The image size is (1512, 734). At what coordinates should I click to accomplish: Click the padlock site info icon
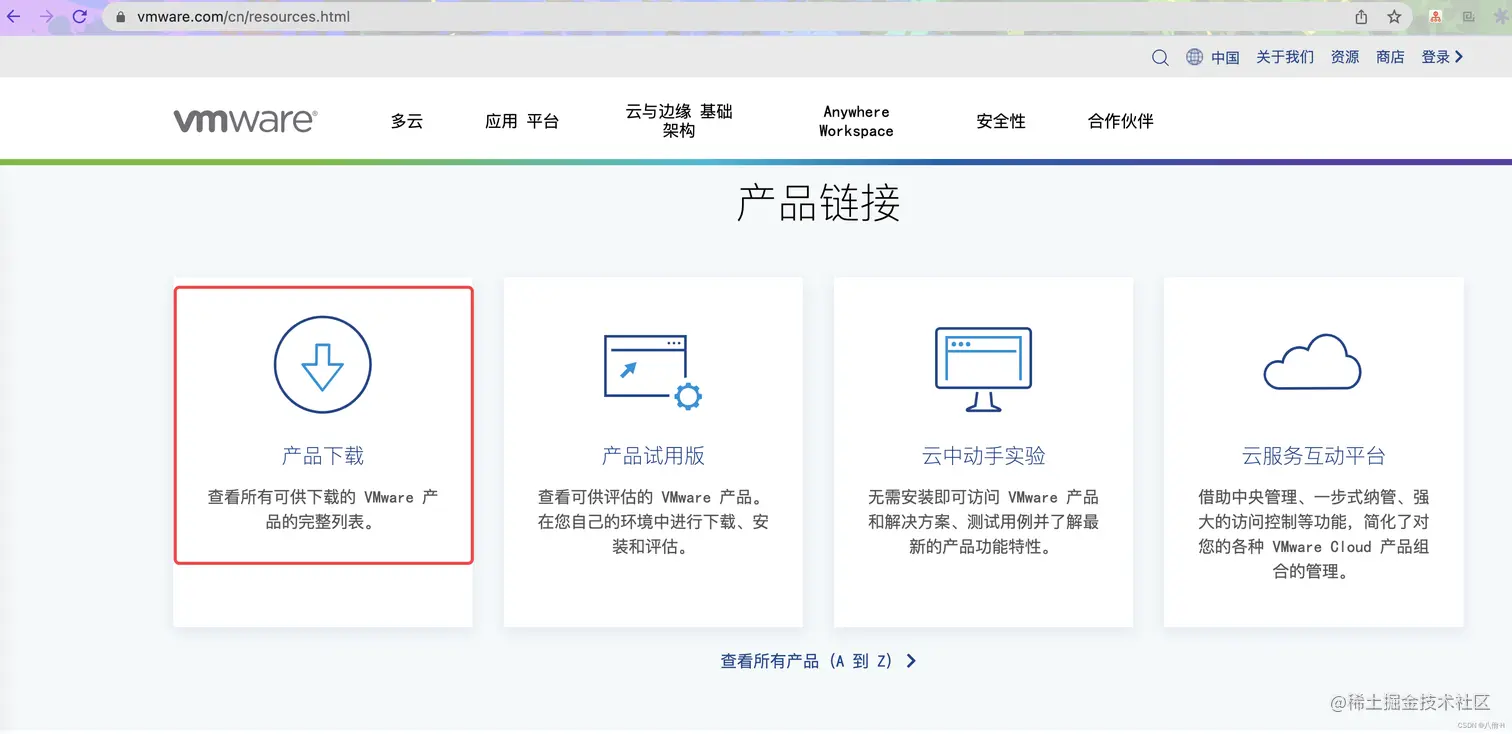[121, 17]
